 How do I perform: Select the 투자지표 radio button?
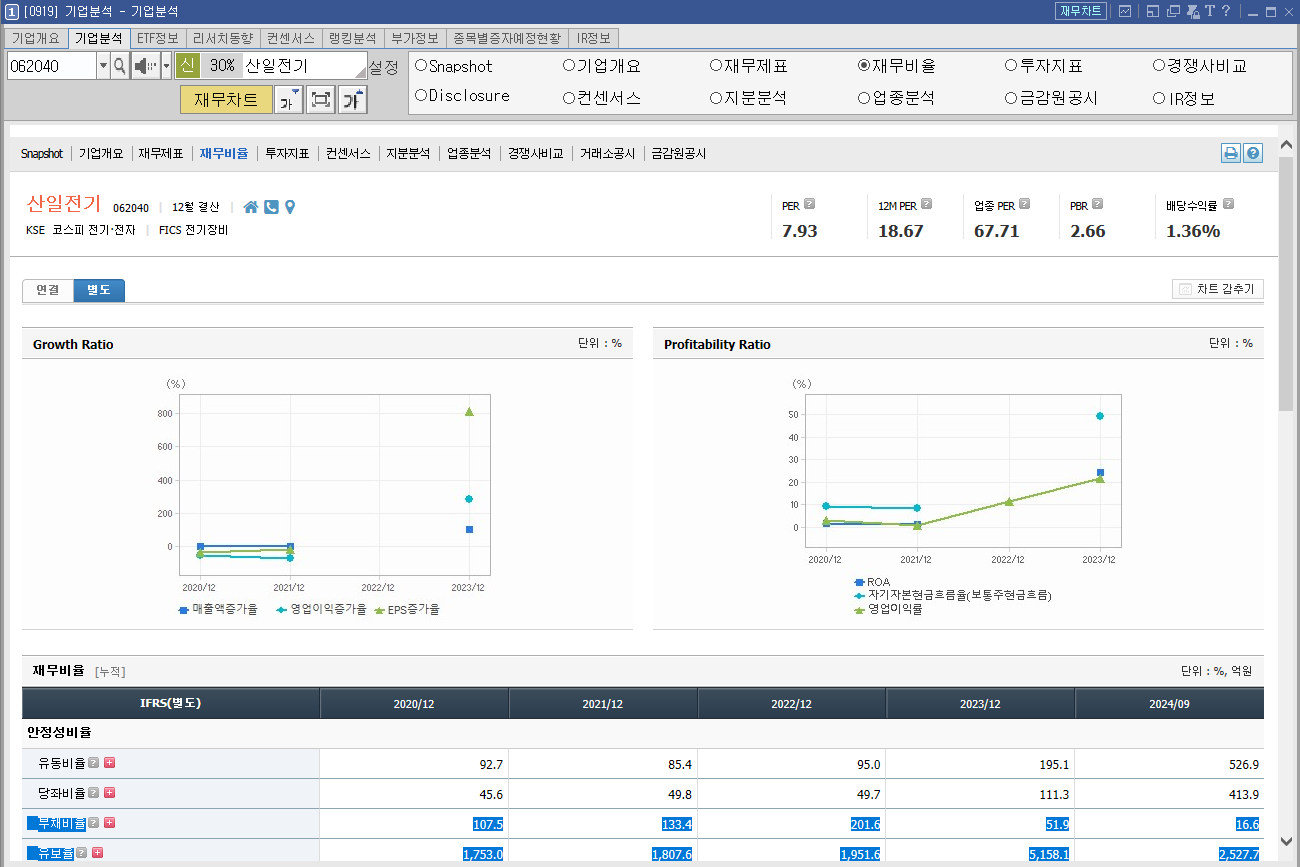pyautogui.click(x=1012, y=66)
